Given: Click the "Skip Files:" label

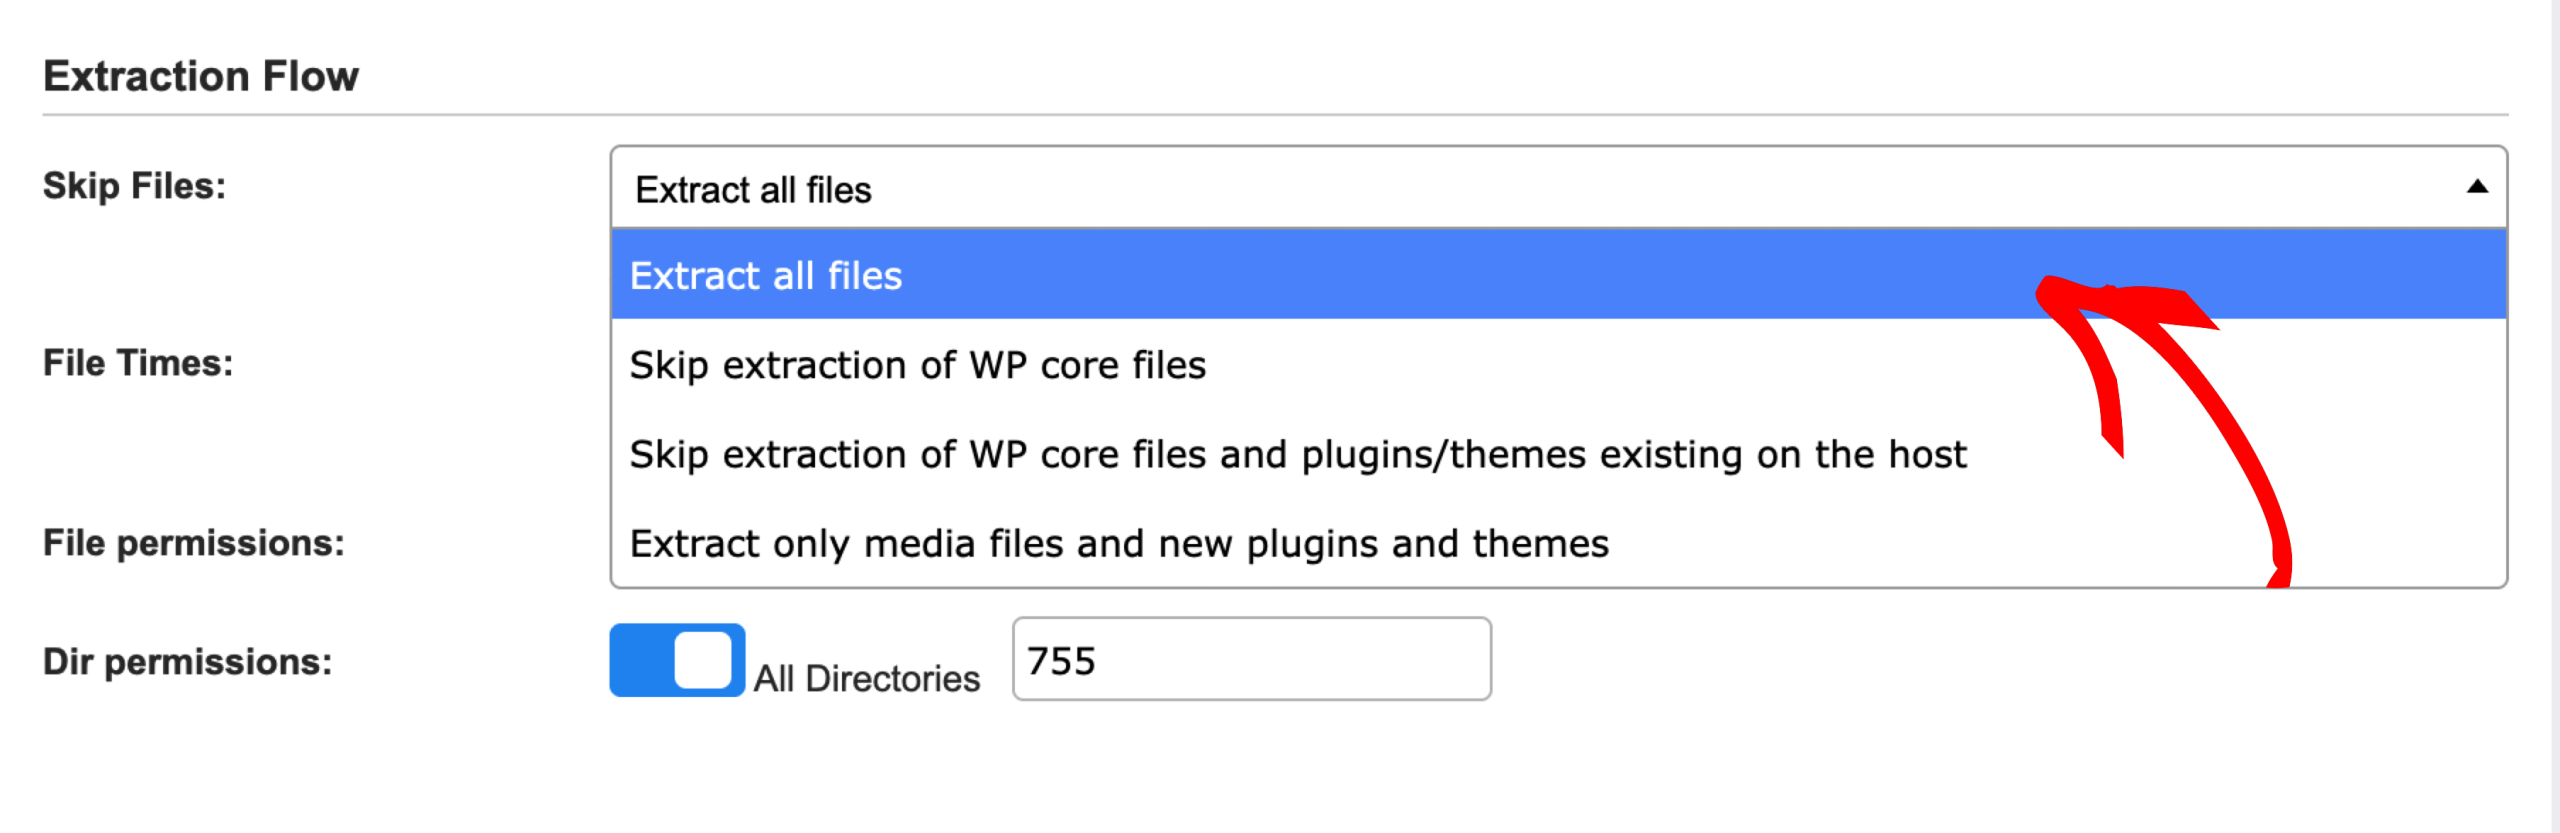Looking at the screenshot, I should click(x=134, y=186).
